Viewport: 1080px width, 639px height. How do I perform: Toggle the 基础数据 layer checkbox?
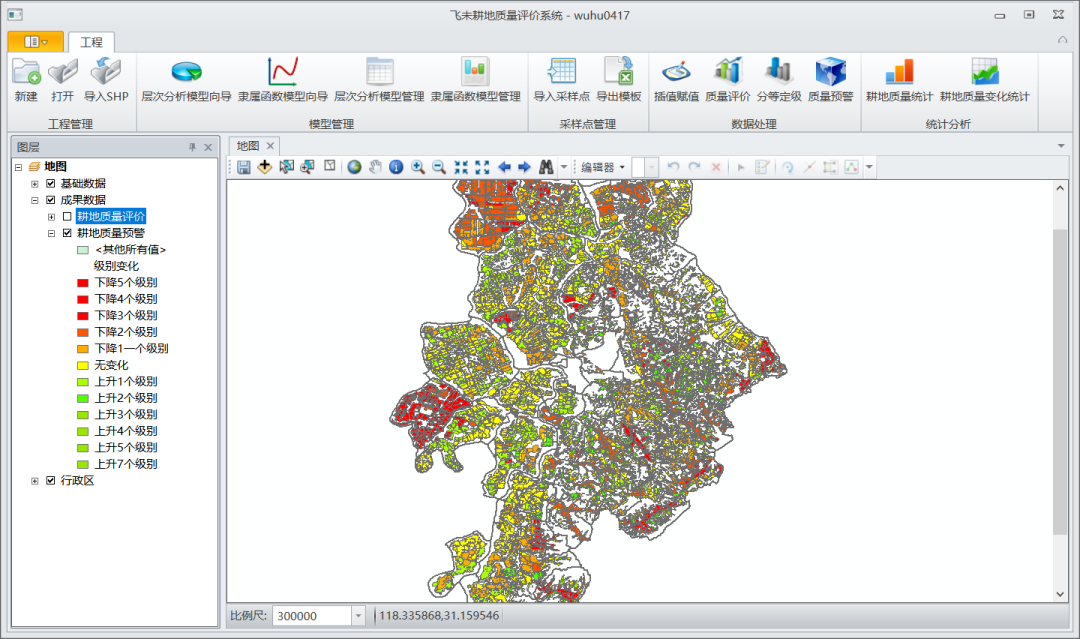click(x=50, y=183)
